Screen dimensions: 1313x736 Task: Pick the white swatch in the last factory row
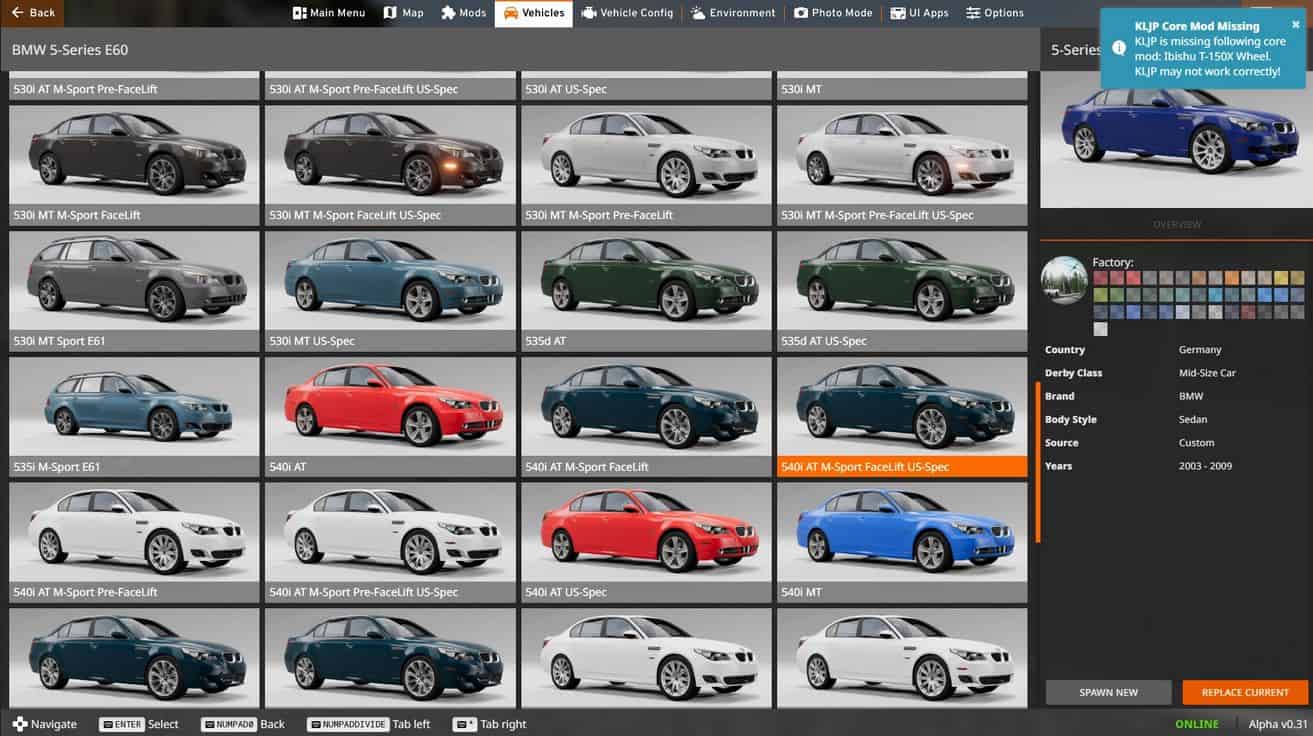pos(1100,329)
